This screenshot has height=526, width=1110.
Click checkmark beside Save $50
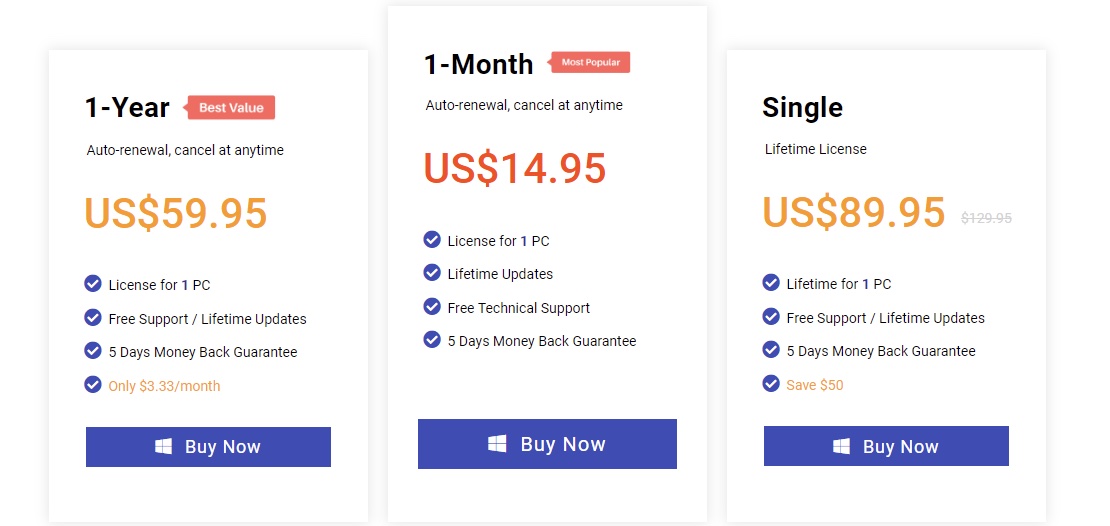click(771, 384)
